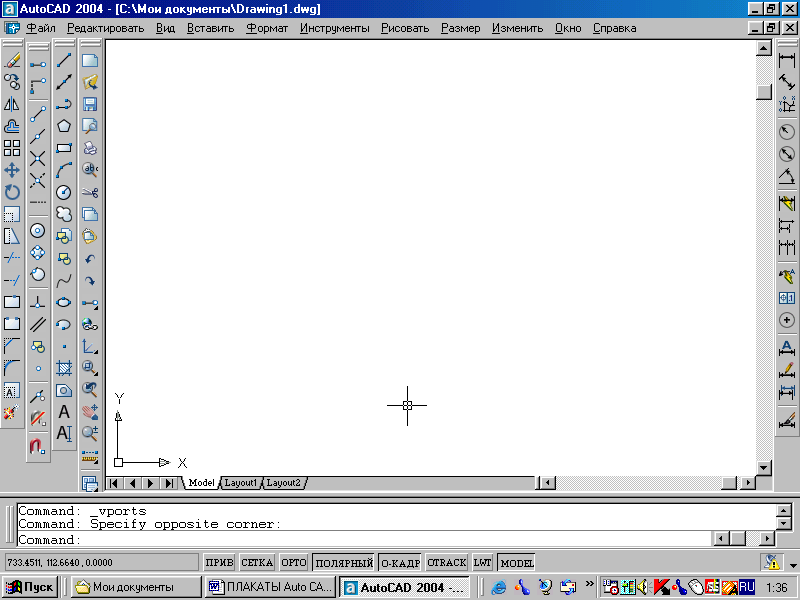This screenshot has height=600, width=800.
Task: Click the Пуск start button
Action: [x=29, y=587]
